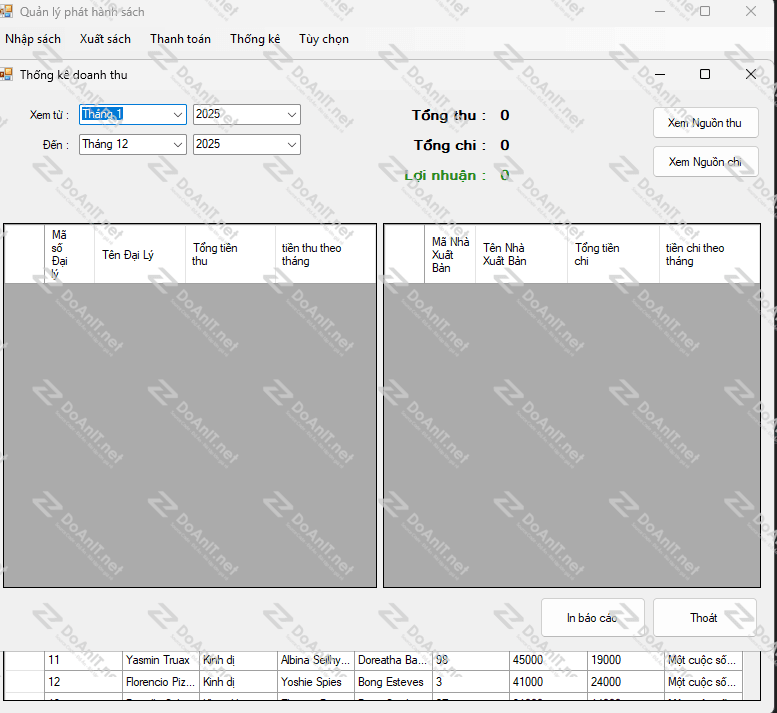This screenshot has width=777, height=713.
Task: Open the Tùy chọn menu
Action: tap(324, 39)
